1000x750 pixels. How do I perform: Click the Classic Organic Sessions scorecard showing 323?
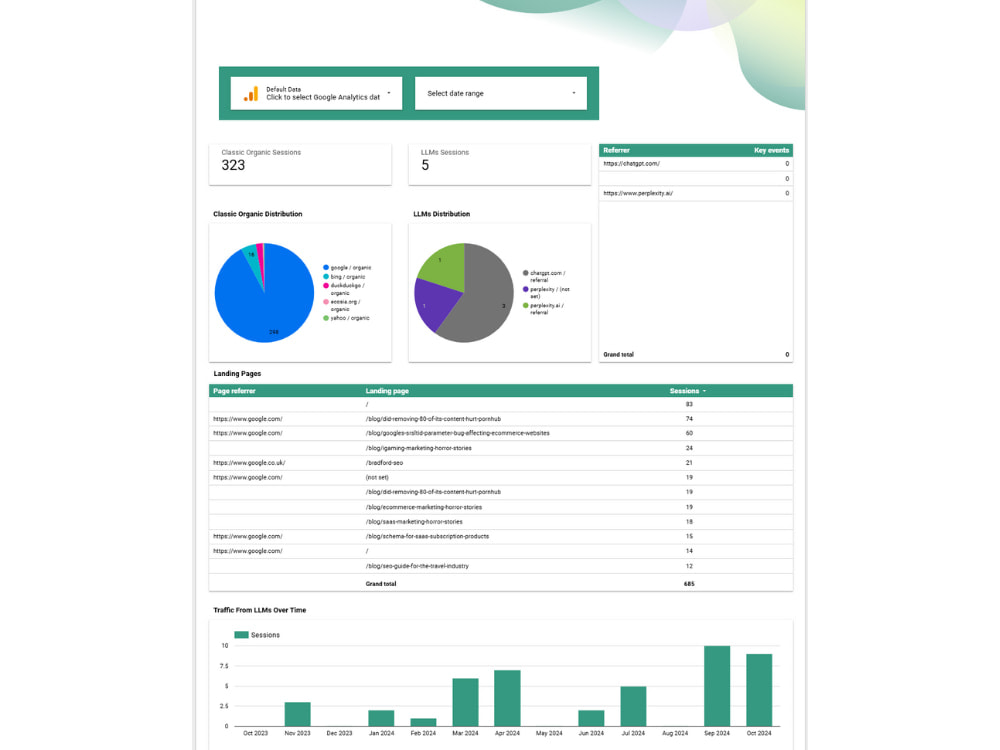point(300,165)
